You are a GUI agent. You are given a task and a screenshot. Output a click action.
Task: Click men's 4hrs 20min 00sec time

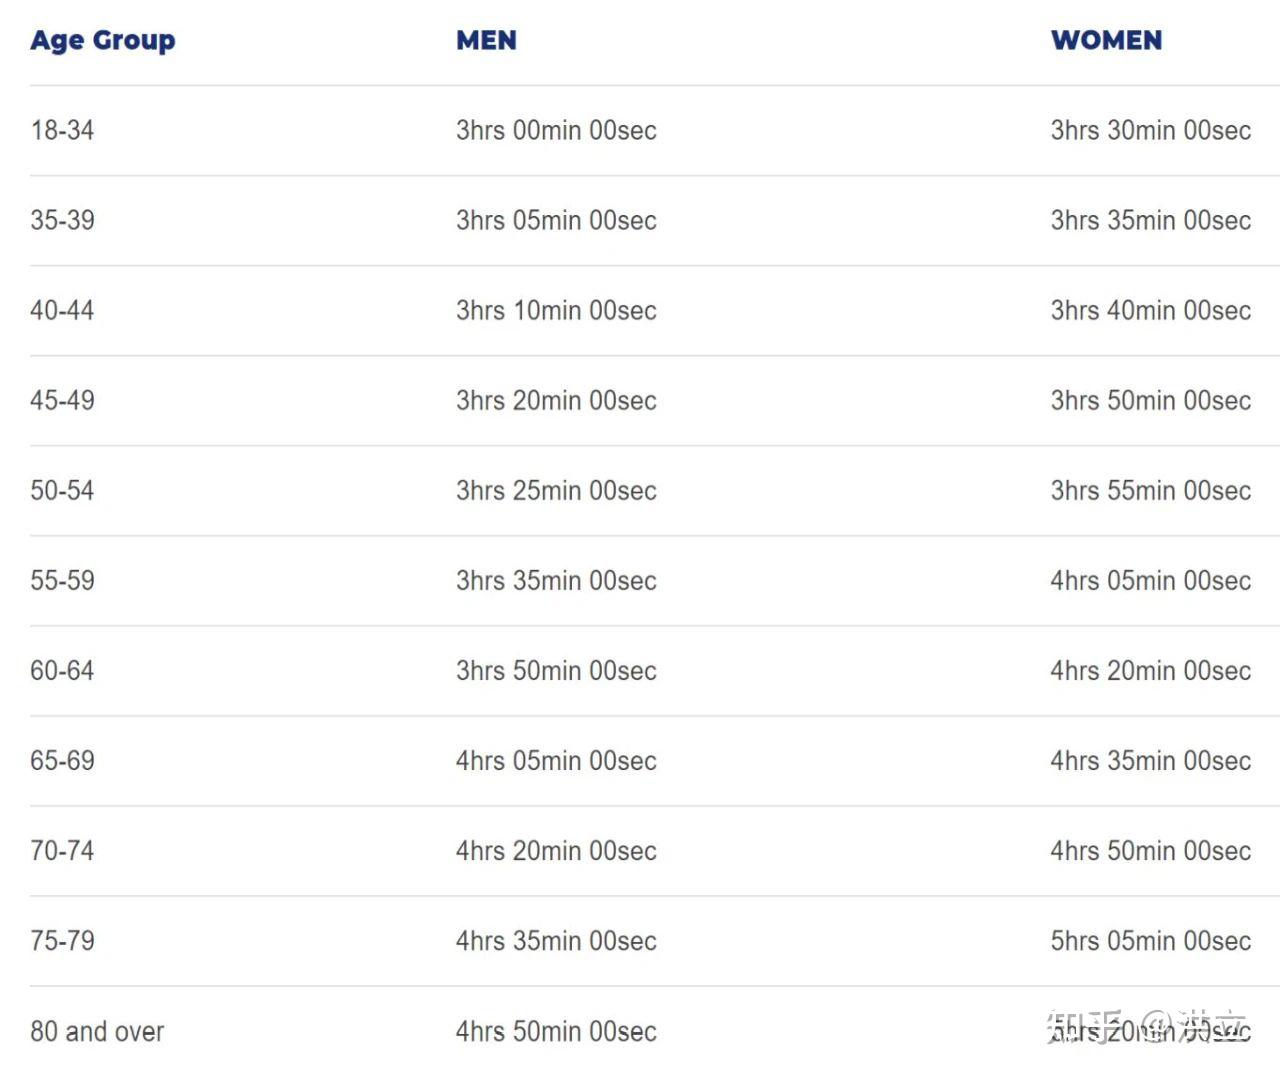(556, 850)
